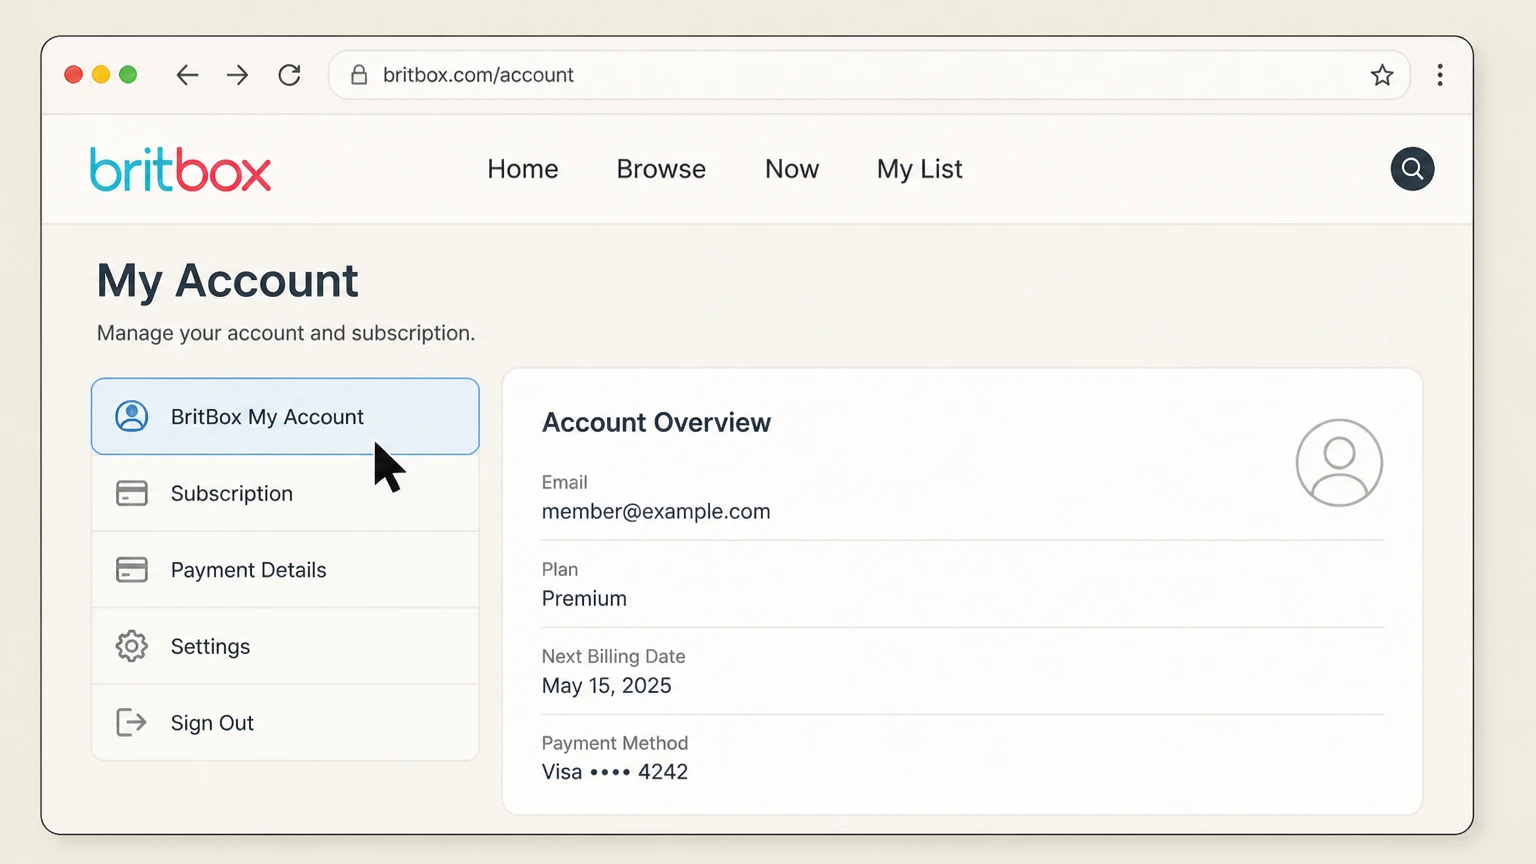
Task: Click the May 15, 2025 billing date
Action: point(607,685)
